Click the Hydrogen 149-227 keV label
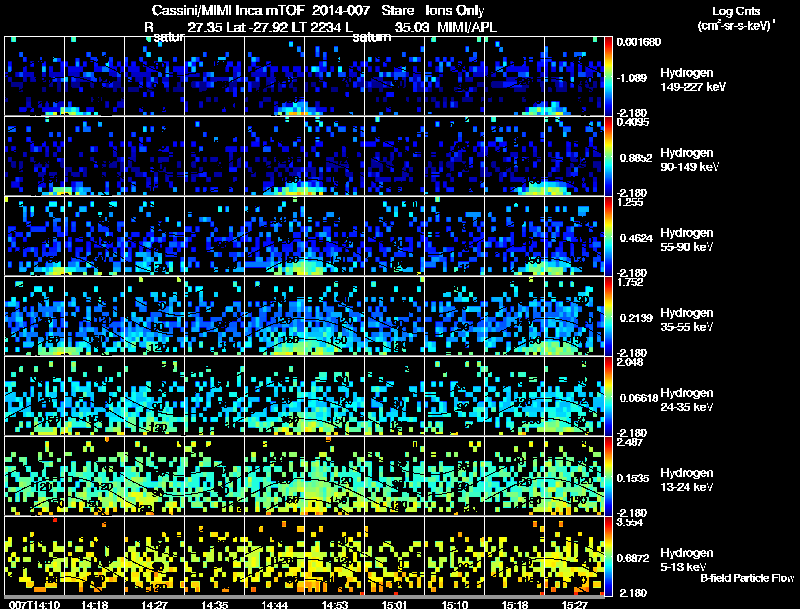 (x=693, y=80)
